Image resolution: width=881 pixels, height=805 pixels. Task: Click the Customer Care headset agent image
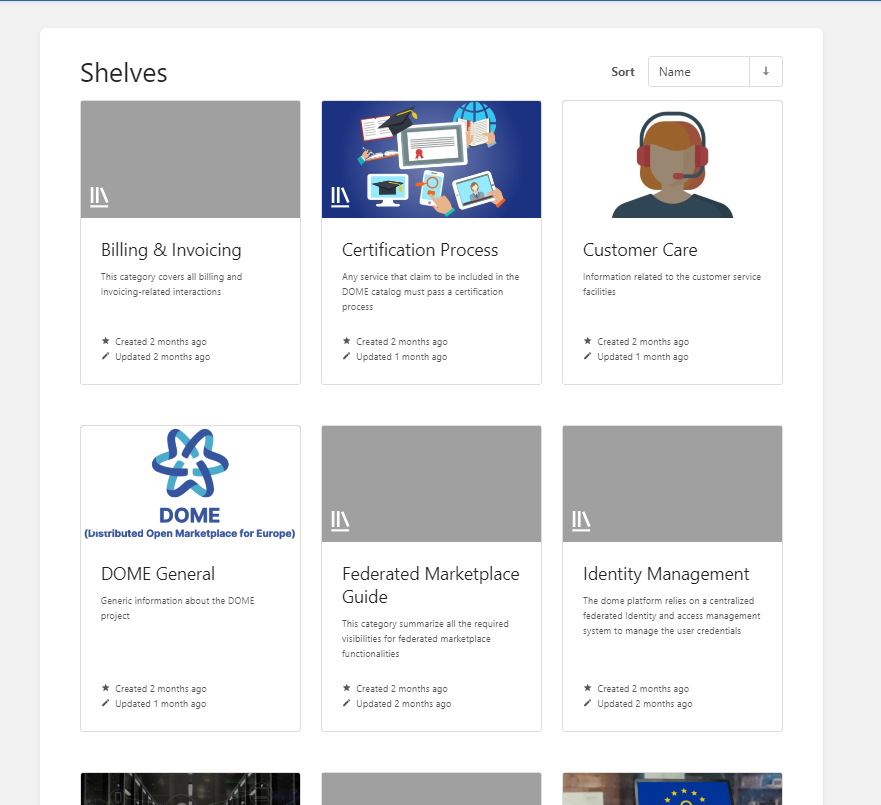click(x=672, y=160)
